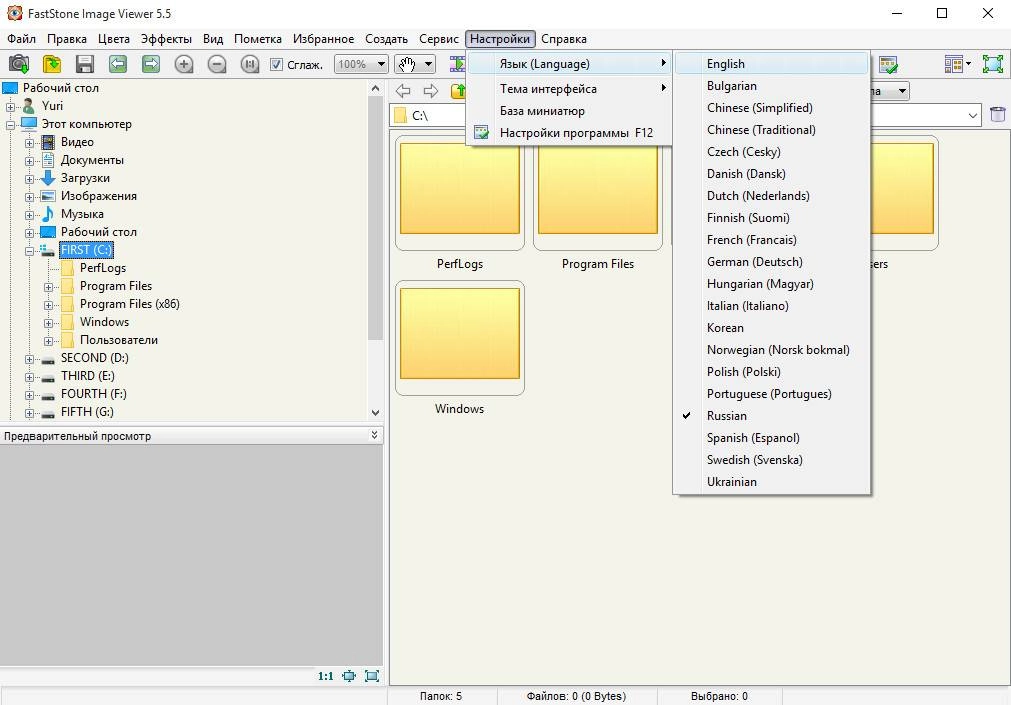Open Настройки программы F12

pyautogui.click(x=569, y=132)
